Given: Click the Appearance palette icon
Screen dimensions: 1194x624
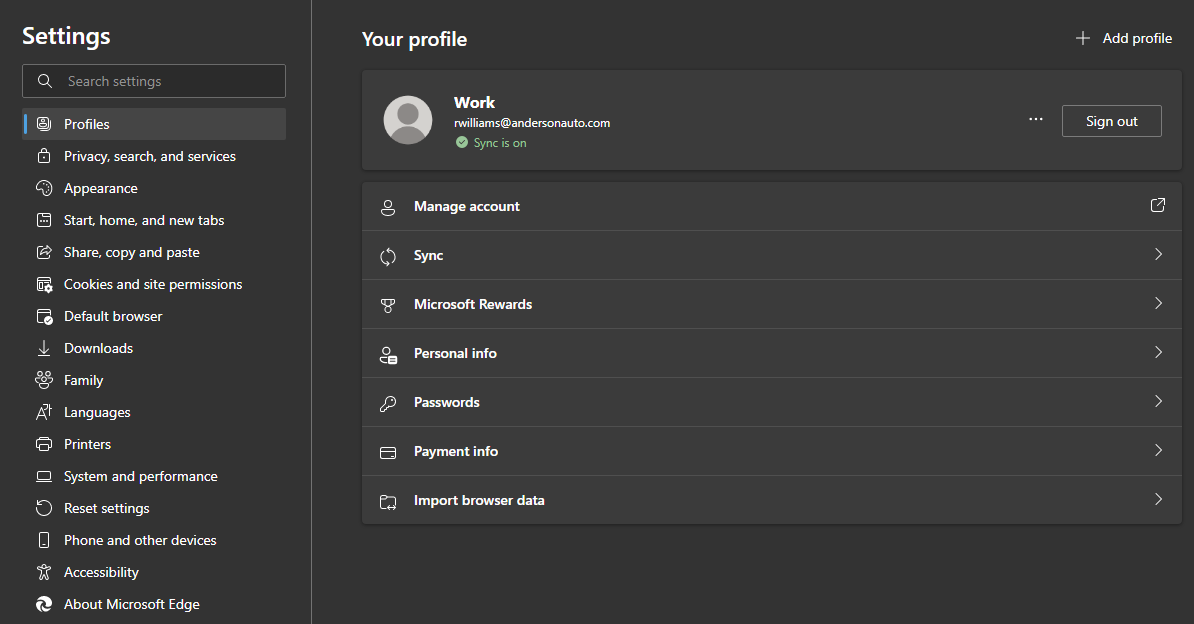Looking at the screenshot, I should point(44,187).
